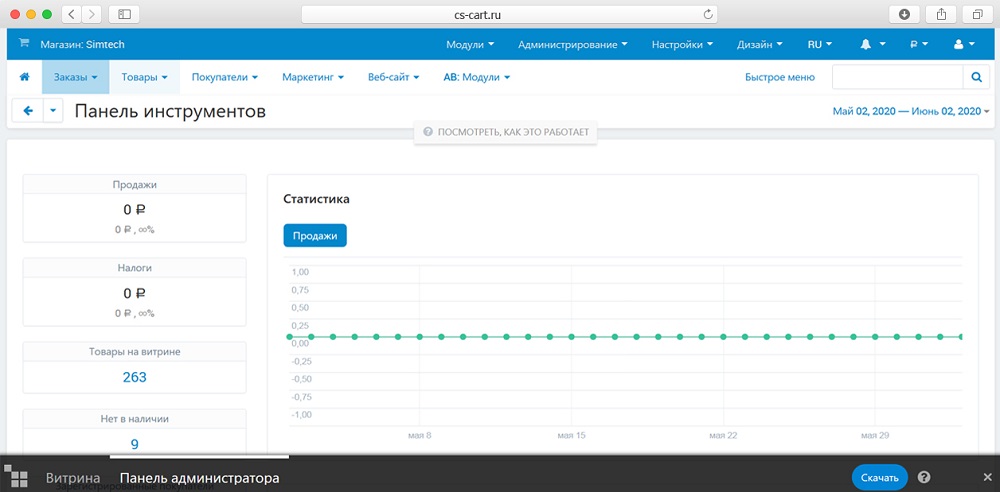Switch to Витрина tab
The image size is (1000, 492).
pos(73,477)
